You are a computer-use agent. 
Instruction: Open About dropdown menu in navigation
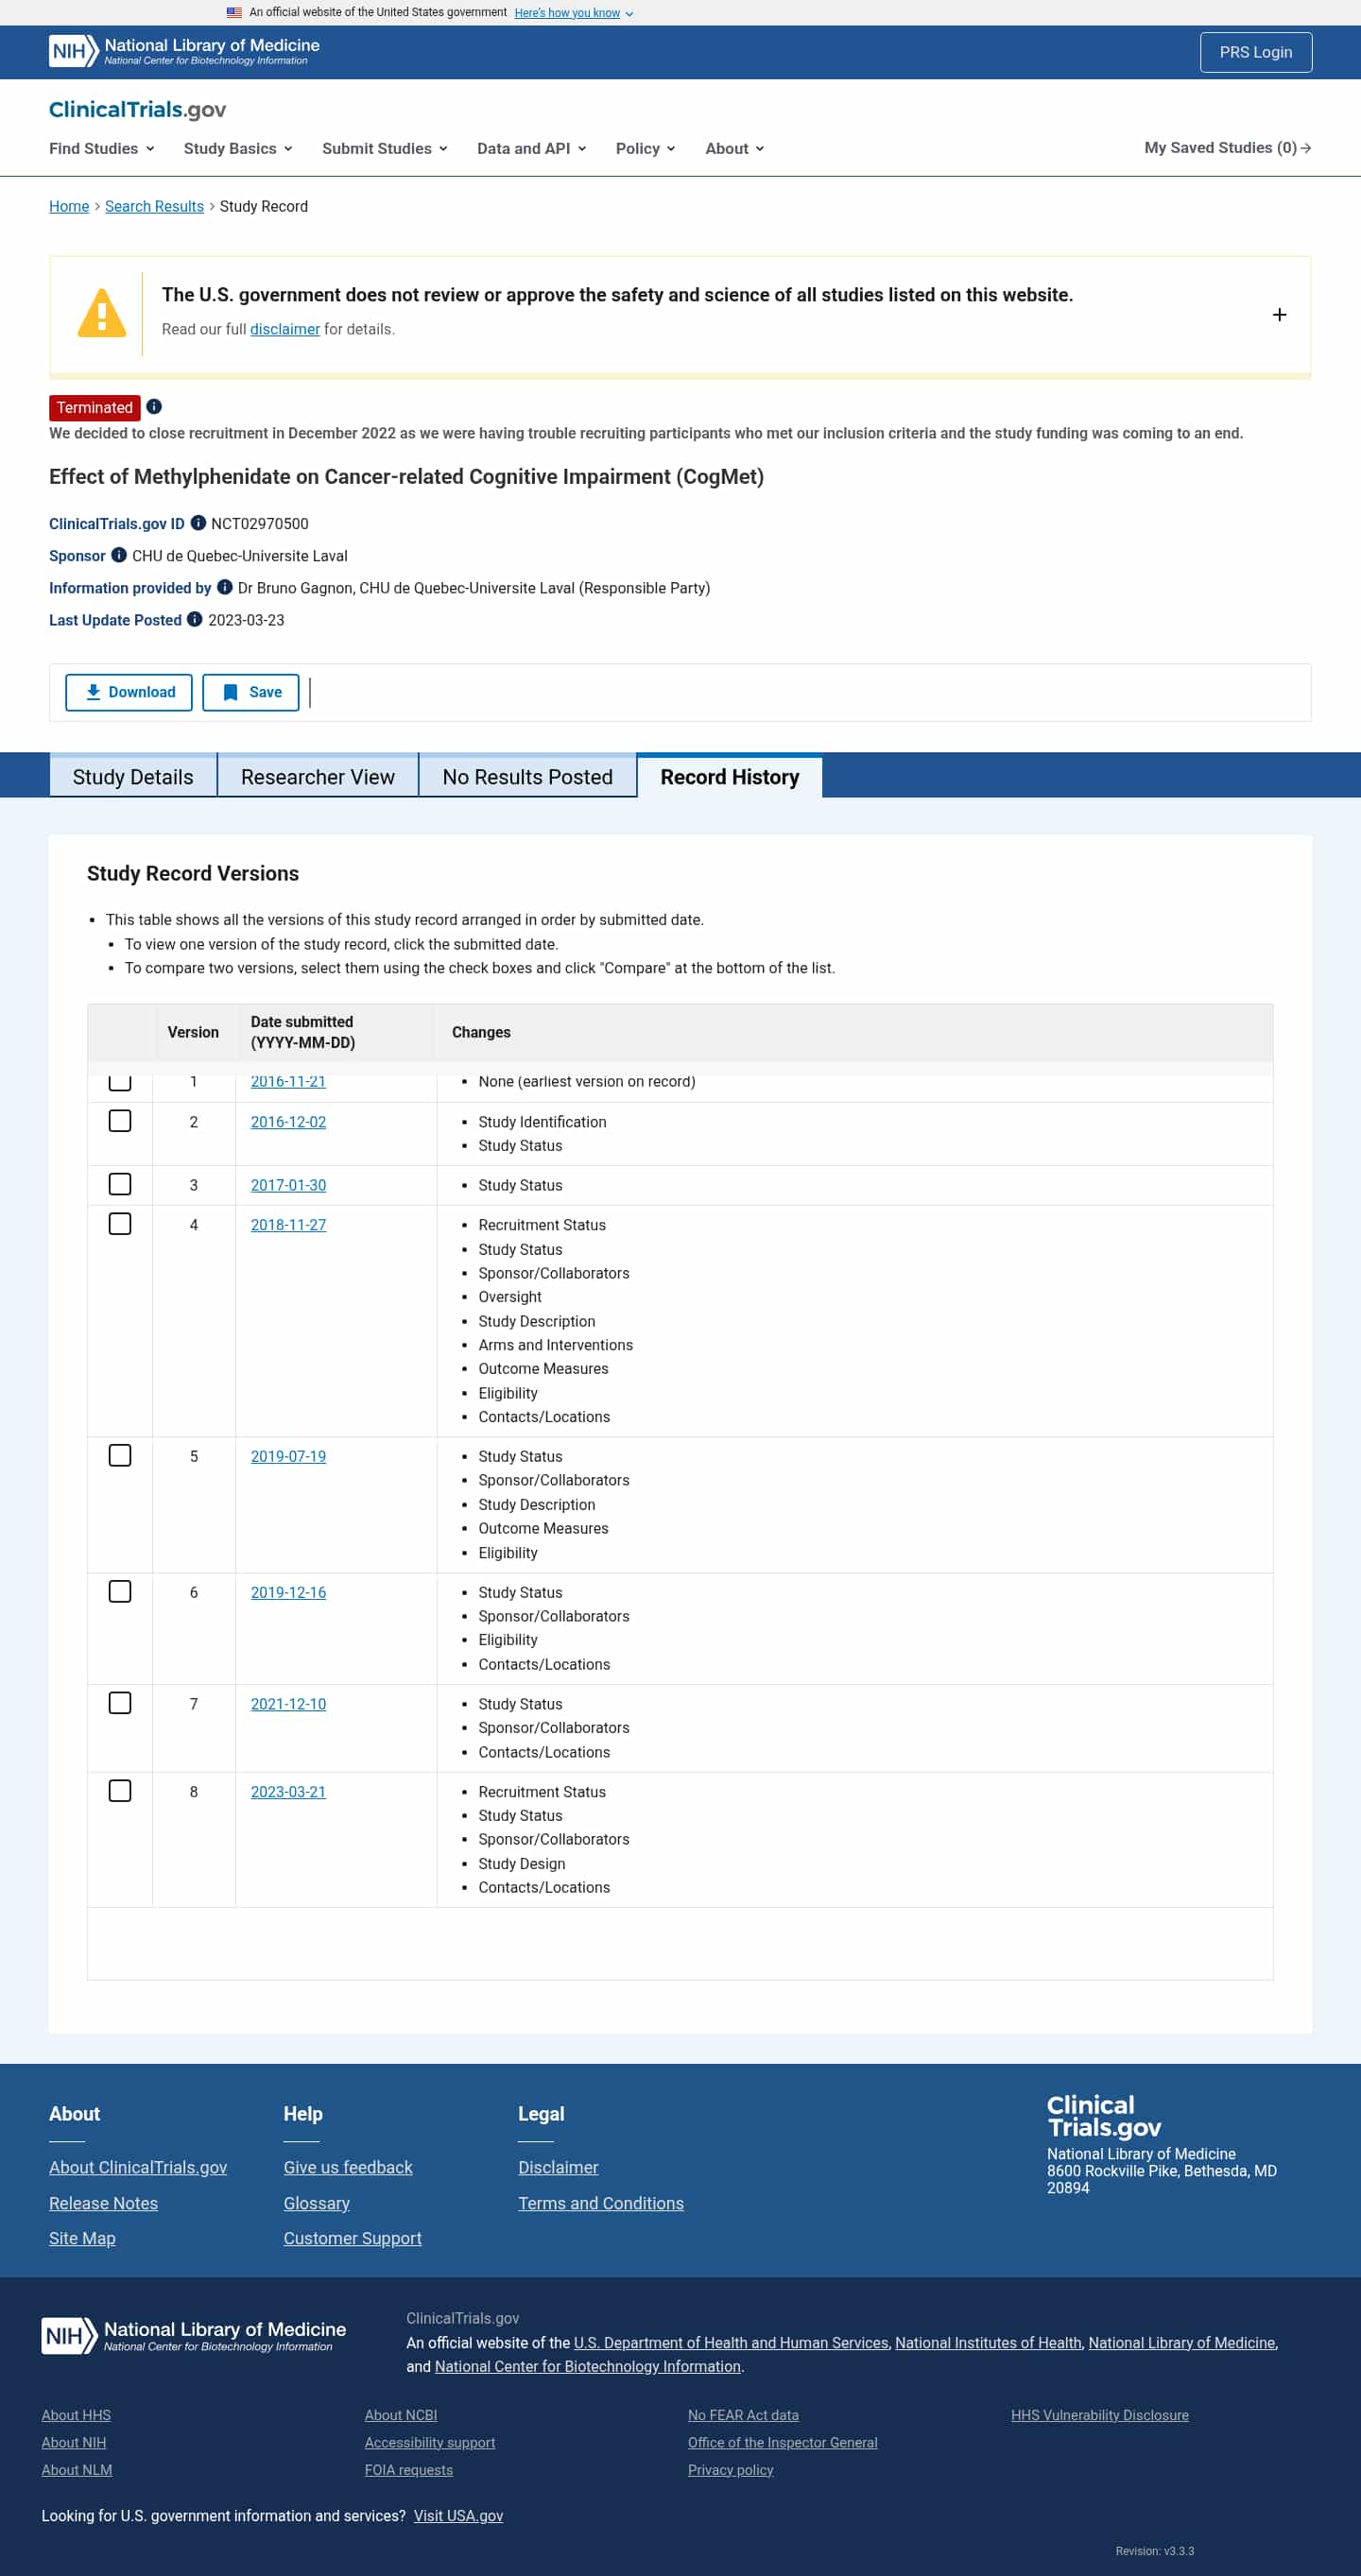click(x=735, y=148)
